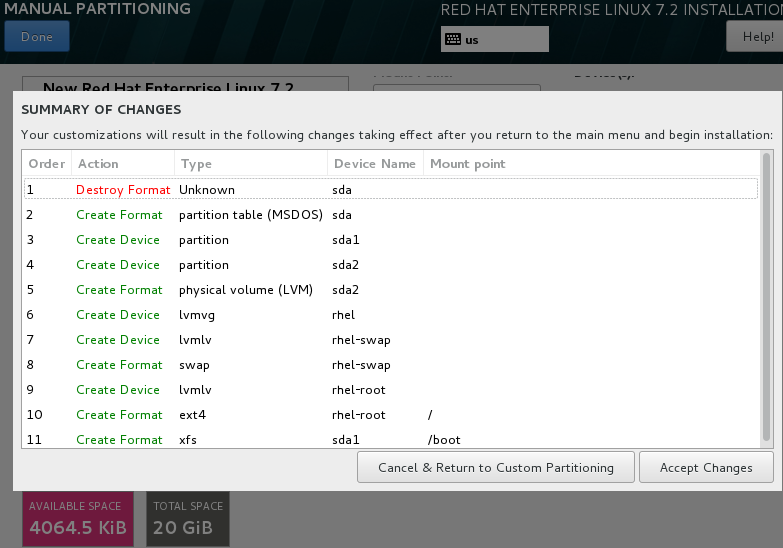Click the keyboard layout icon
The image size is (783, 548).
[453, 39]
